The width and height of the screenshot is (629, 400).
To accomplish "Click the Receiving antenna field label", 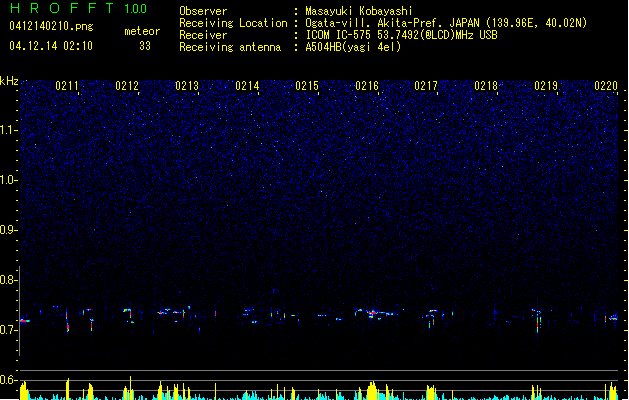I will point(230,47).
